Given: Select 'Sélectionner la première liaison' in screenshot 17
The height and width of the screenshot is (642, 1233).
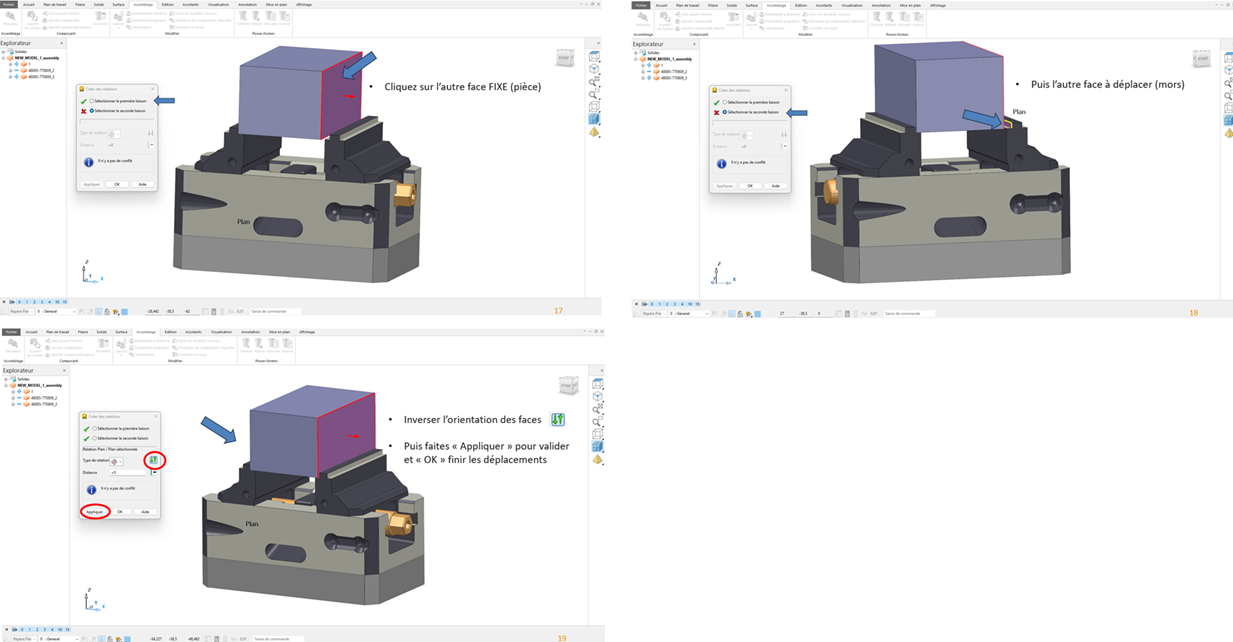Looking at the screenshot, I should (119, 101).
